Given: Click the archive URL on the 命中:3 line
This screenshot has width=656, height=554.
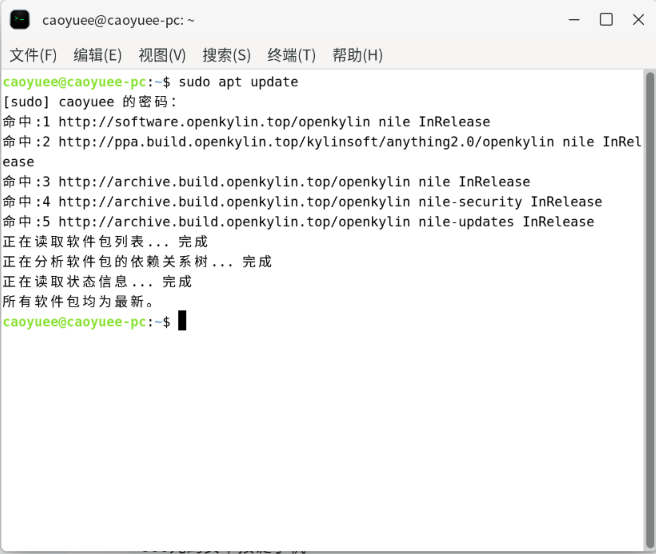Looking at the screenshot, I should click(x=196, y=182).
